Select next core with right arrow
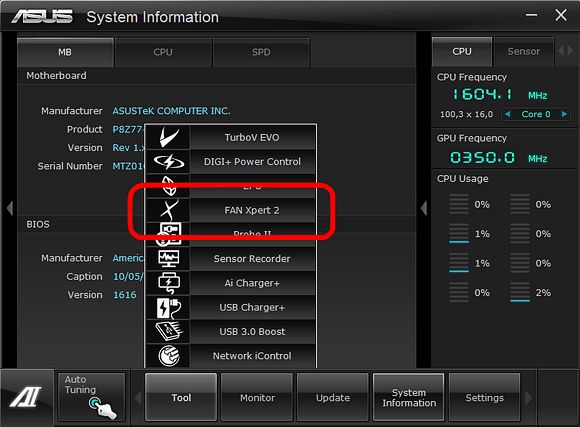This screenshot has width=580, height=427. point(564,114)
